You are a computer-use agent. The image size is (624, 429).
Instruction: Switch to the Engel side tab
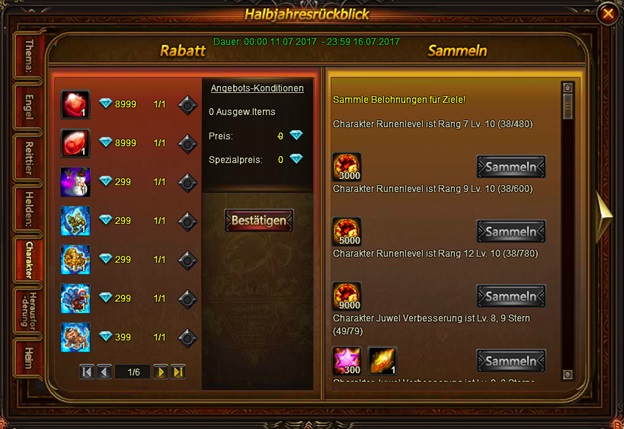[x=29, y=107]
